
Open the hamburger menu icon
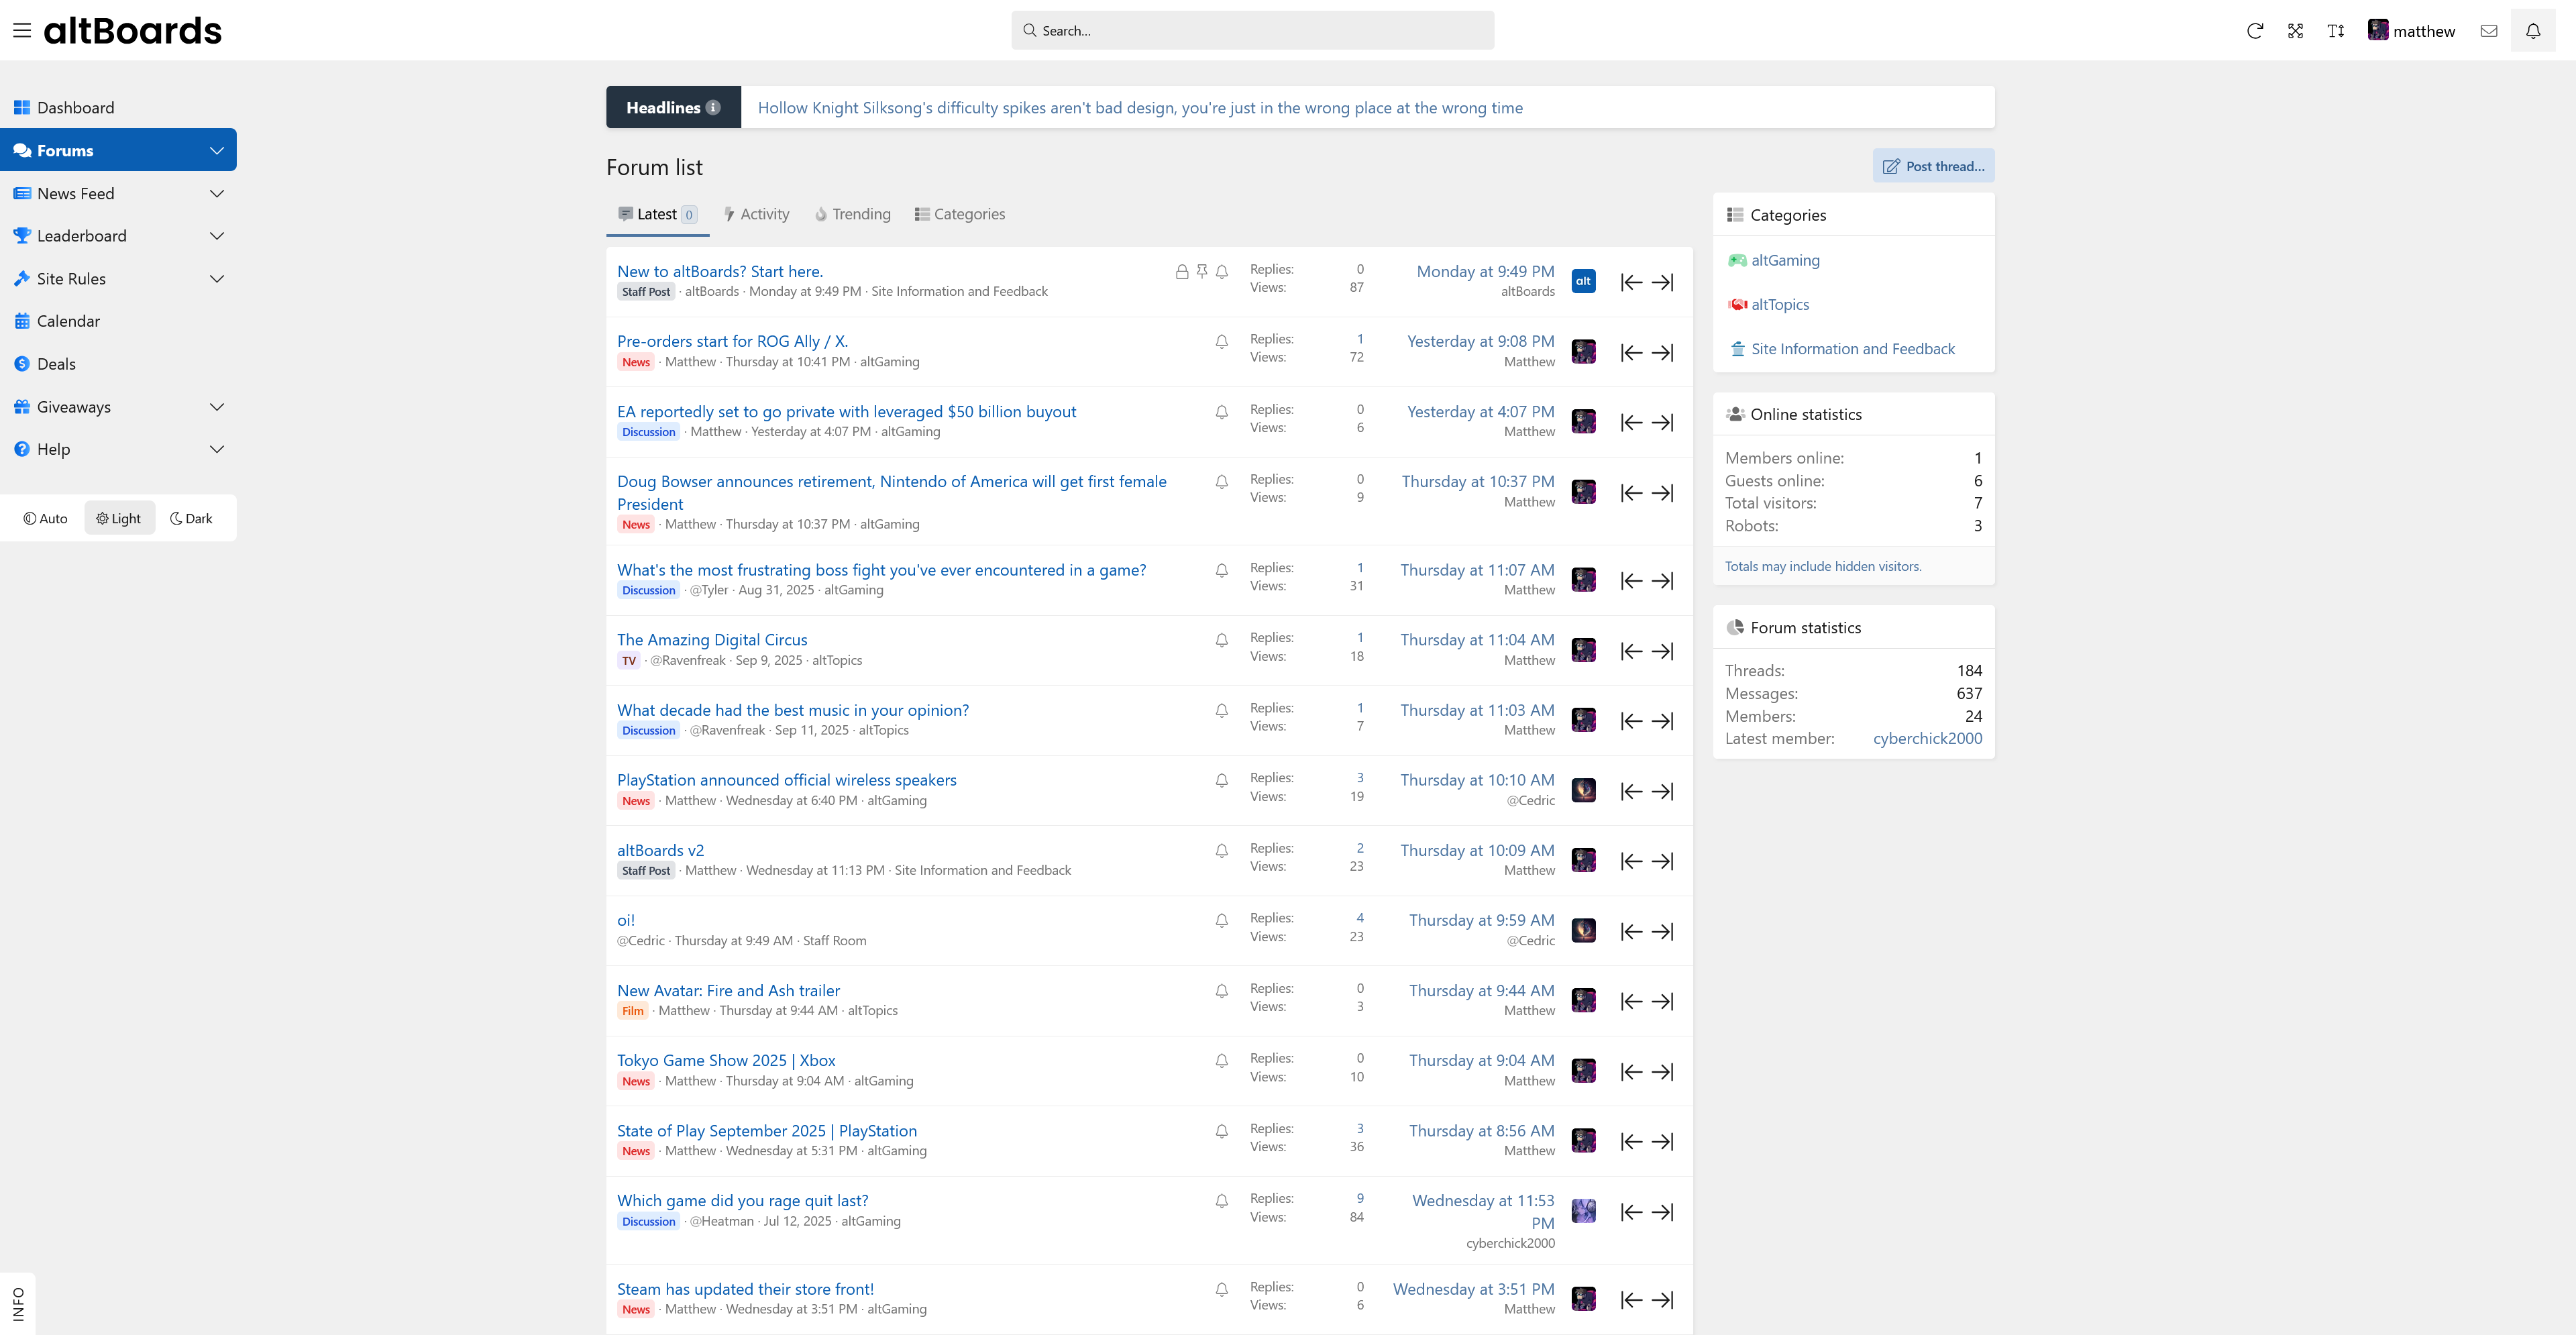coord(22,30)
